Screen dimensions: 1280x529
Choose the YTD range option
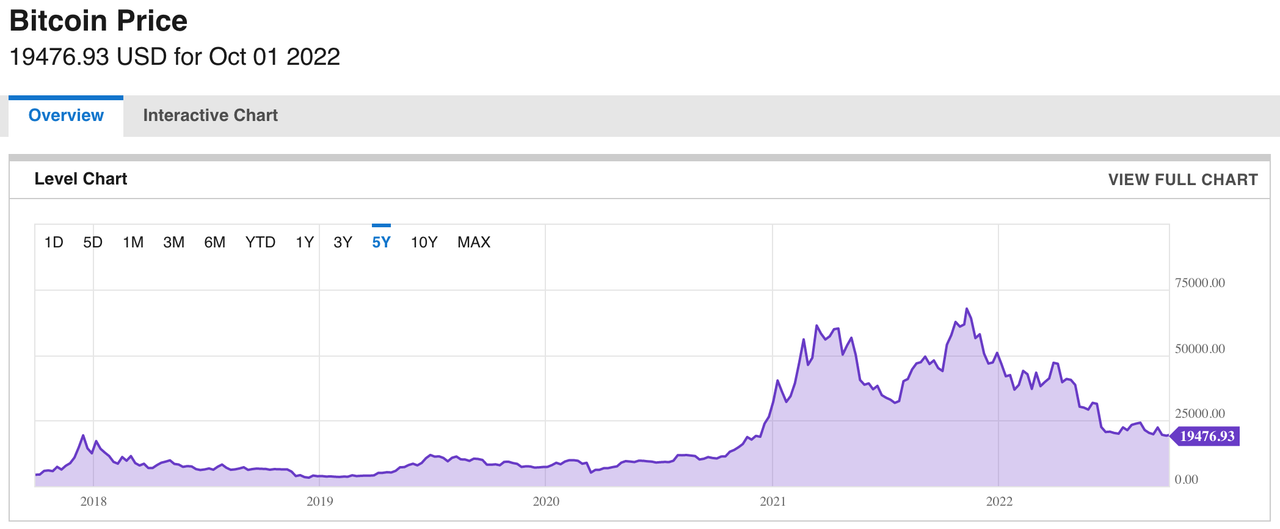click(261, 242)
